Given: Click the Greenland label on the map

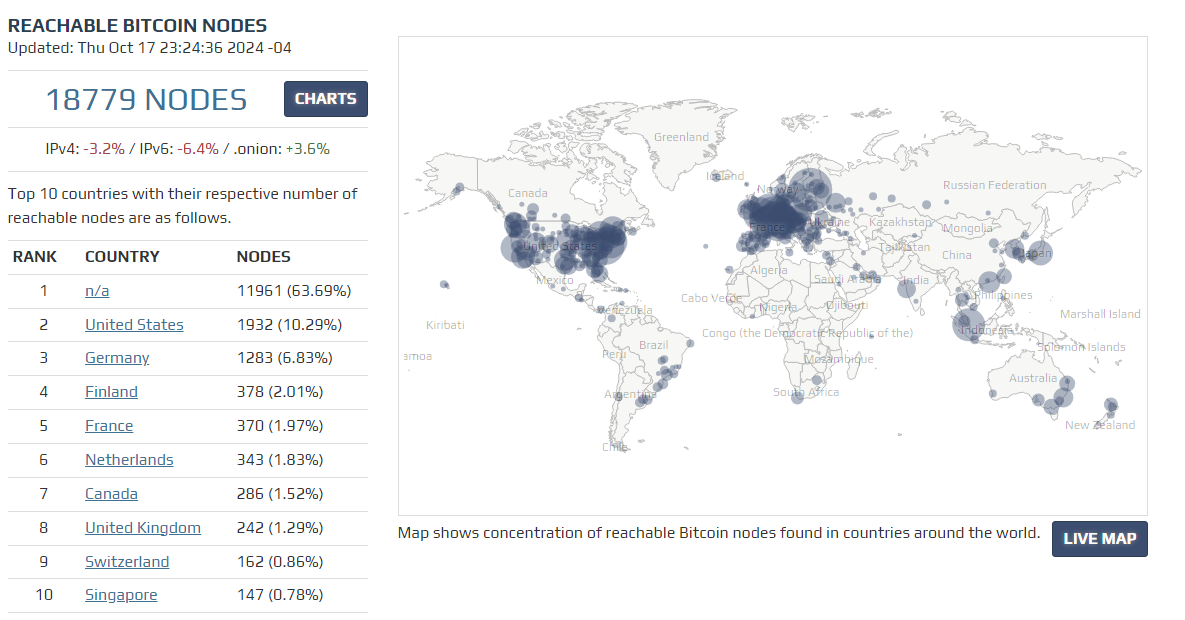Looking at the screenshot, I should pyautogui.click(x=681, y=138).
